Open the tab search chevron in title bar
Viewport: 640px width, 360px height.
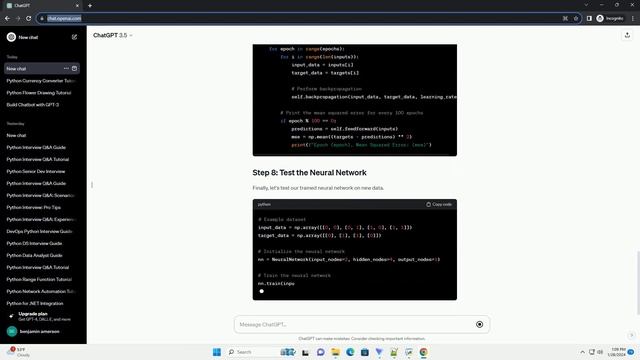586,5
